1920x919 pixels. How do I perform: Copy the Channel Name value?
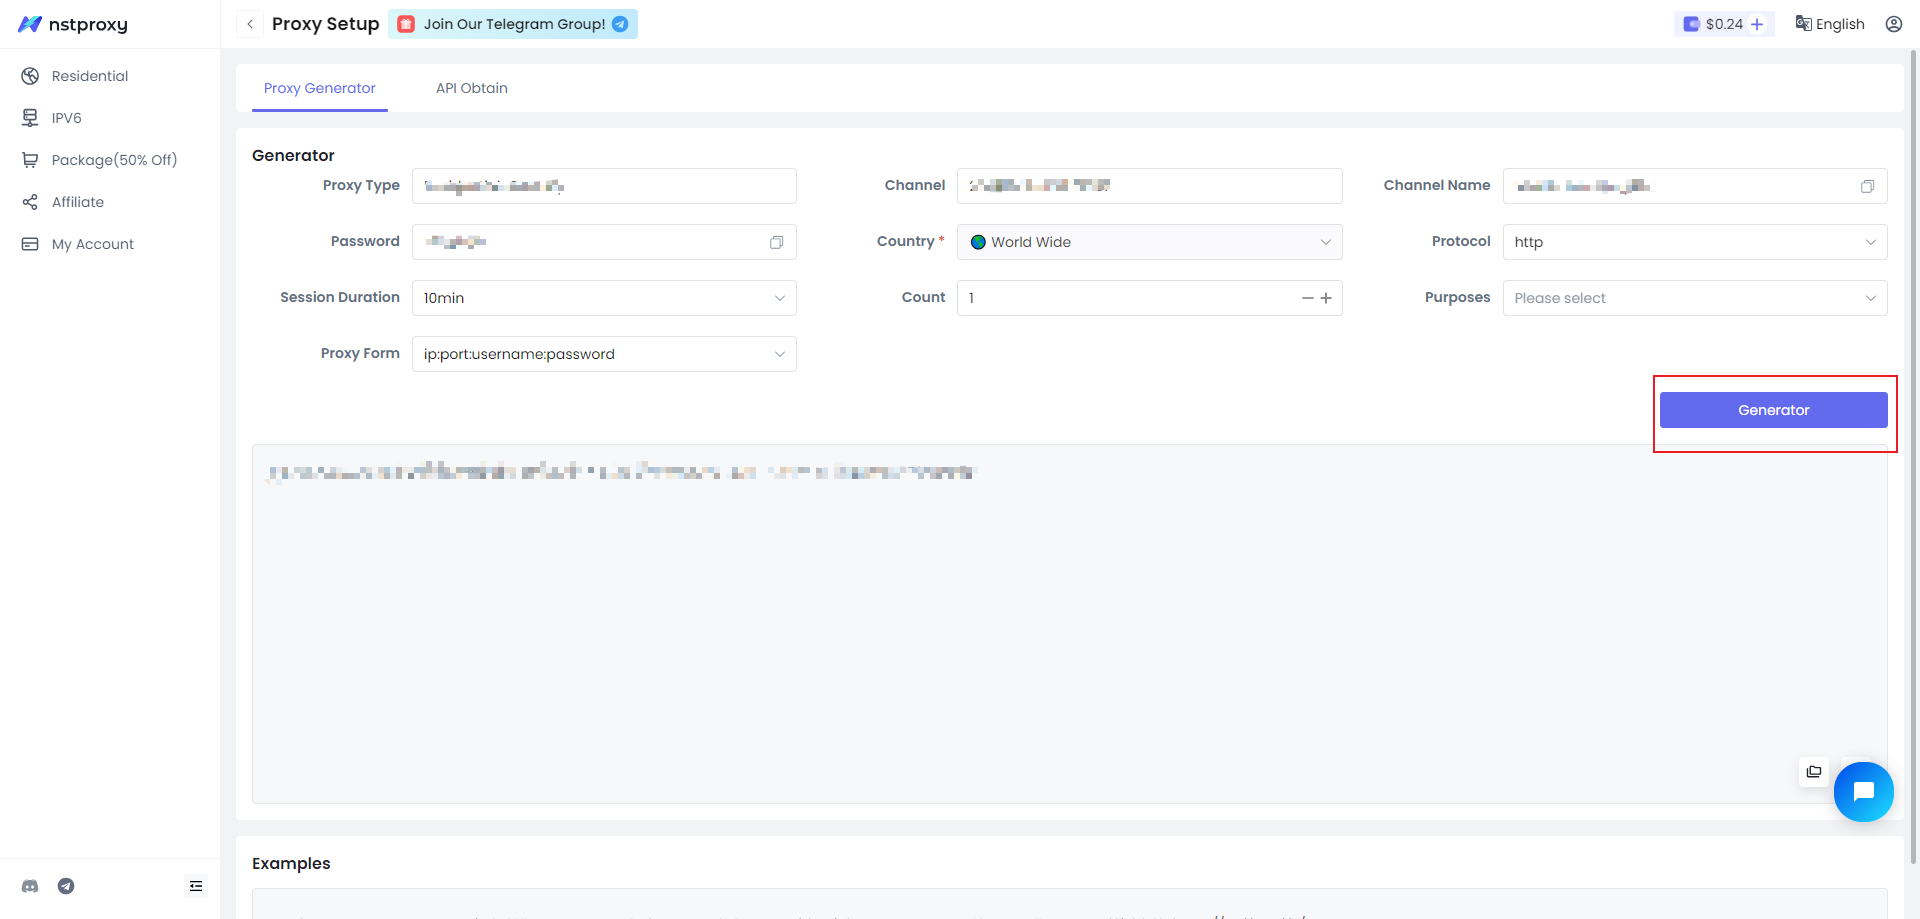(1867, 186)
